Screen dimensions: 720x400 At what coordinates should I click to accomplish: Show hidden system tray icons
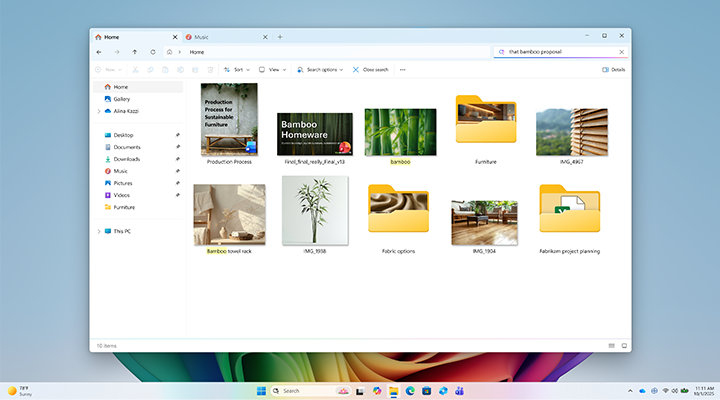tap(630, 391)
